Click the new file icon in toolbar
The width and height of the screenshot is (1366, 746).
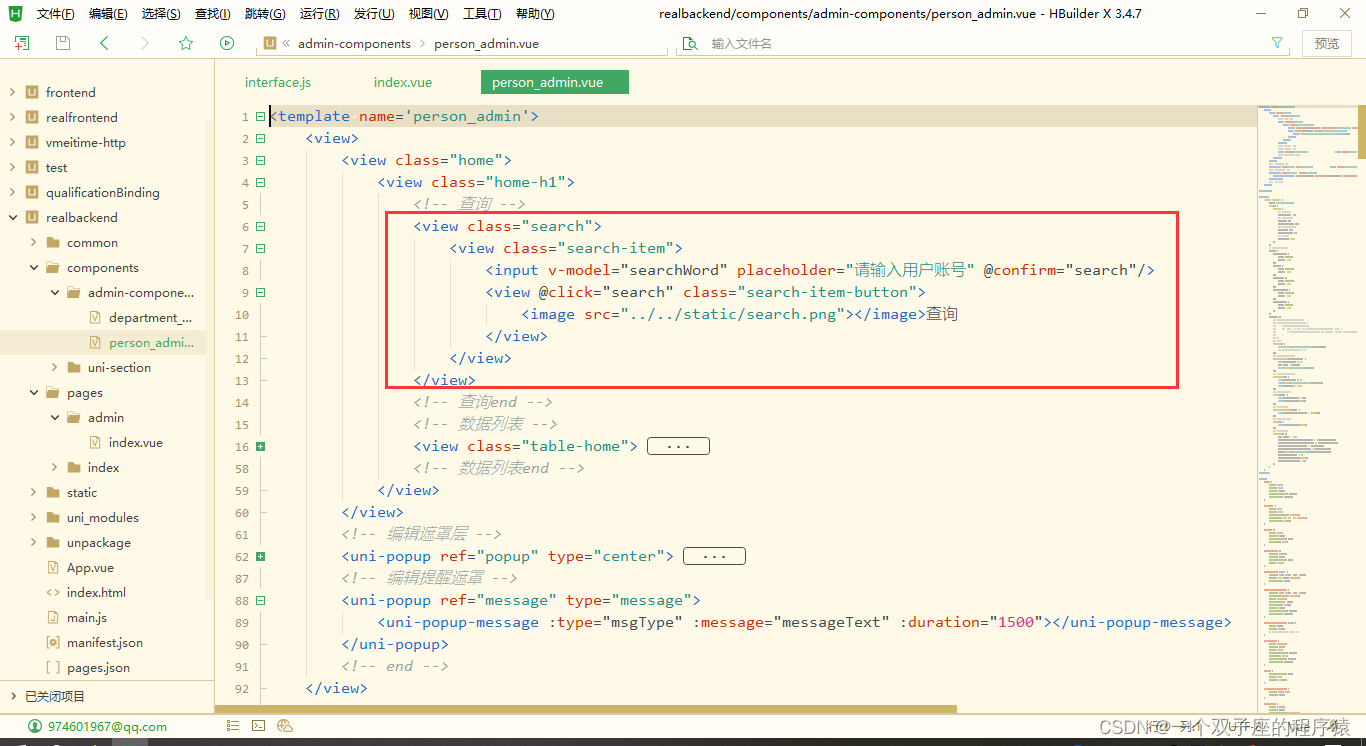(x=21, y=43)
